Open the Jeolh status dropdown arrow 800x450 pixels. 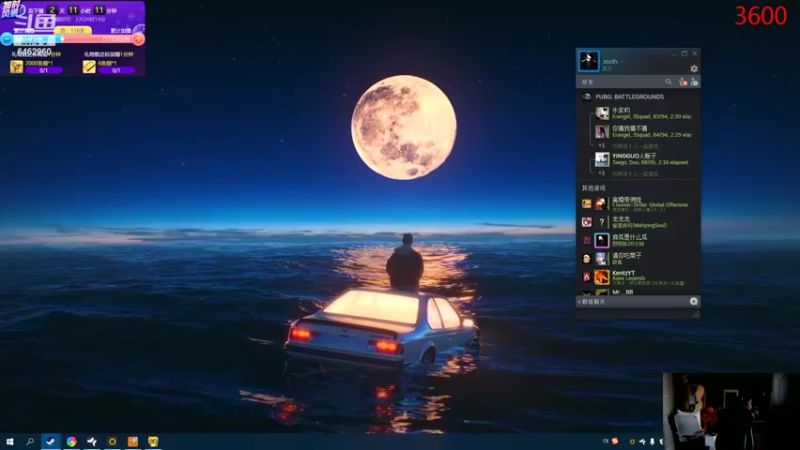(622, 62)
